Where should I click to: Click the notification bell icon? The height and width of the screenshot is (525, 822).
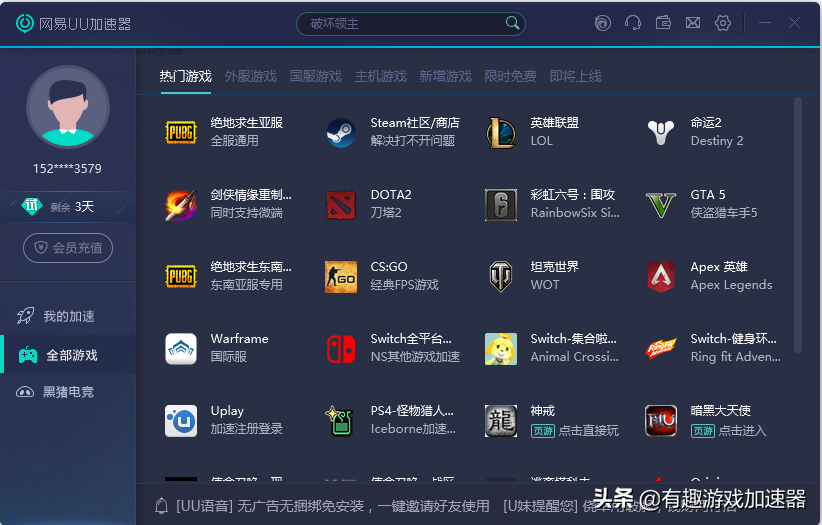coord(161,506)
